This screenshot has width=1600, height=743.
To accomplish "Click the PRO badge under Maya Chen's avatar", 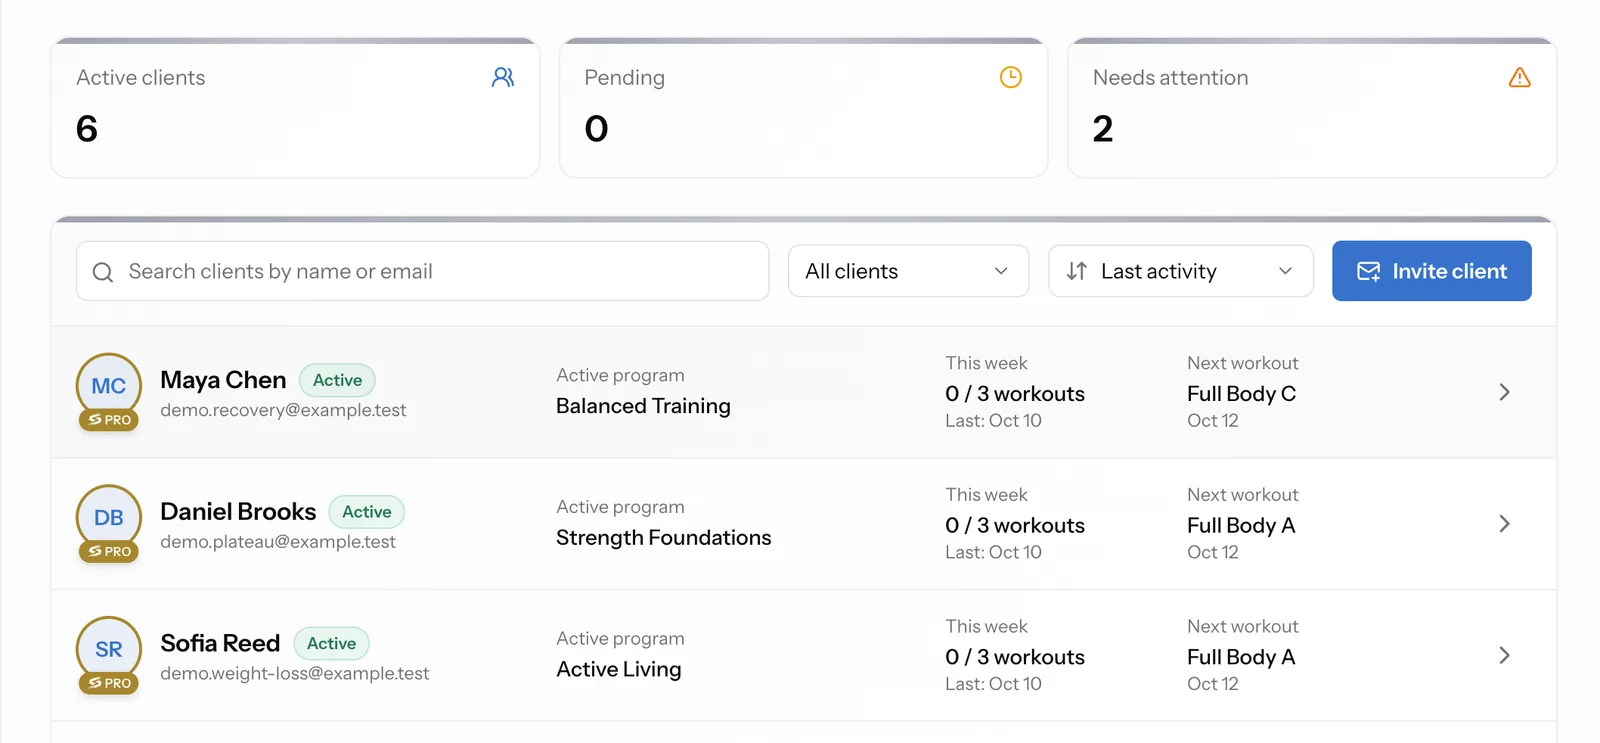I will coord(109,420).
